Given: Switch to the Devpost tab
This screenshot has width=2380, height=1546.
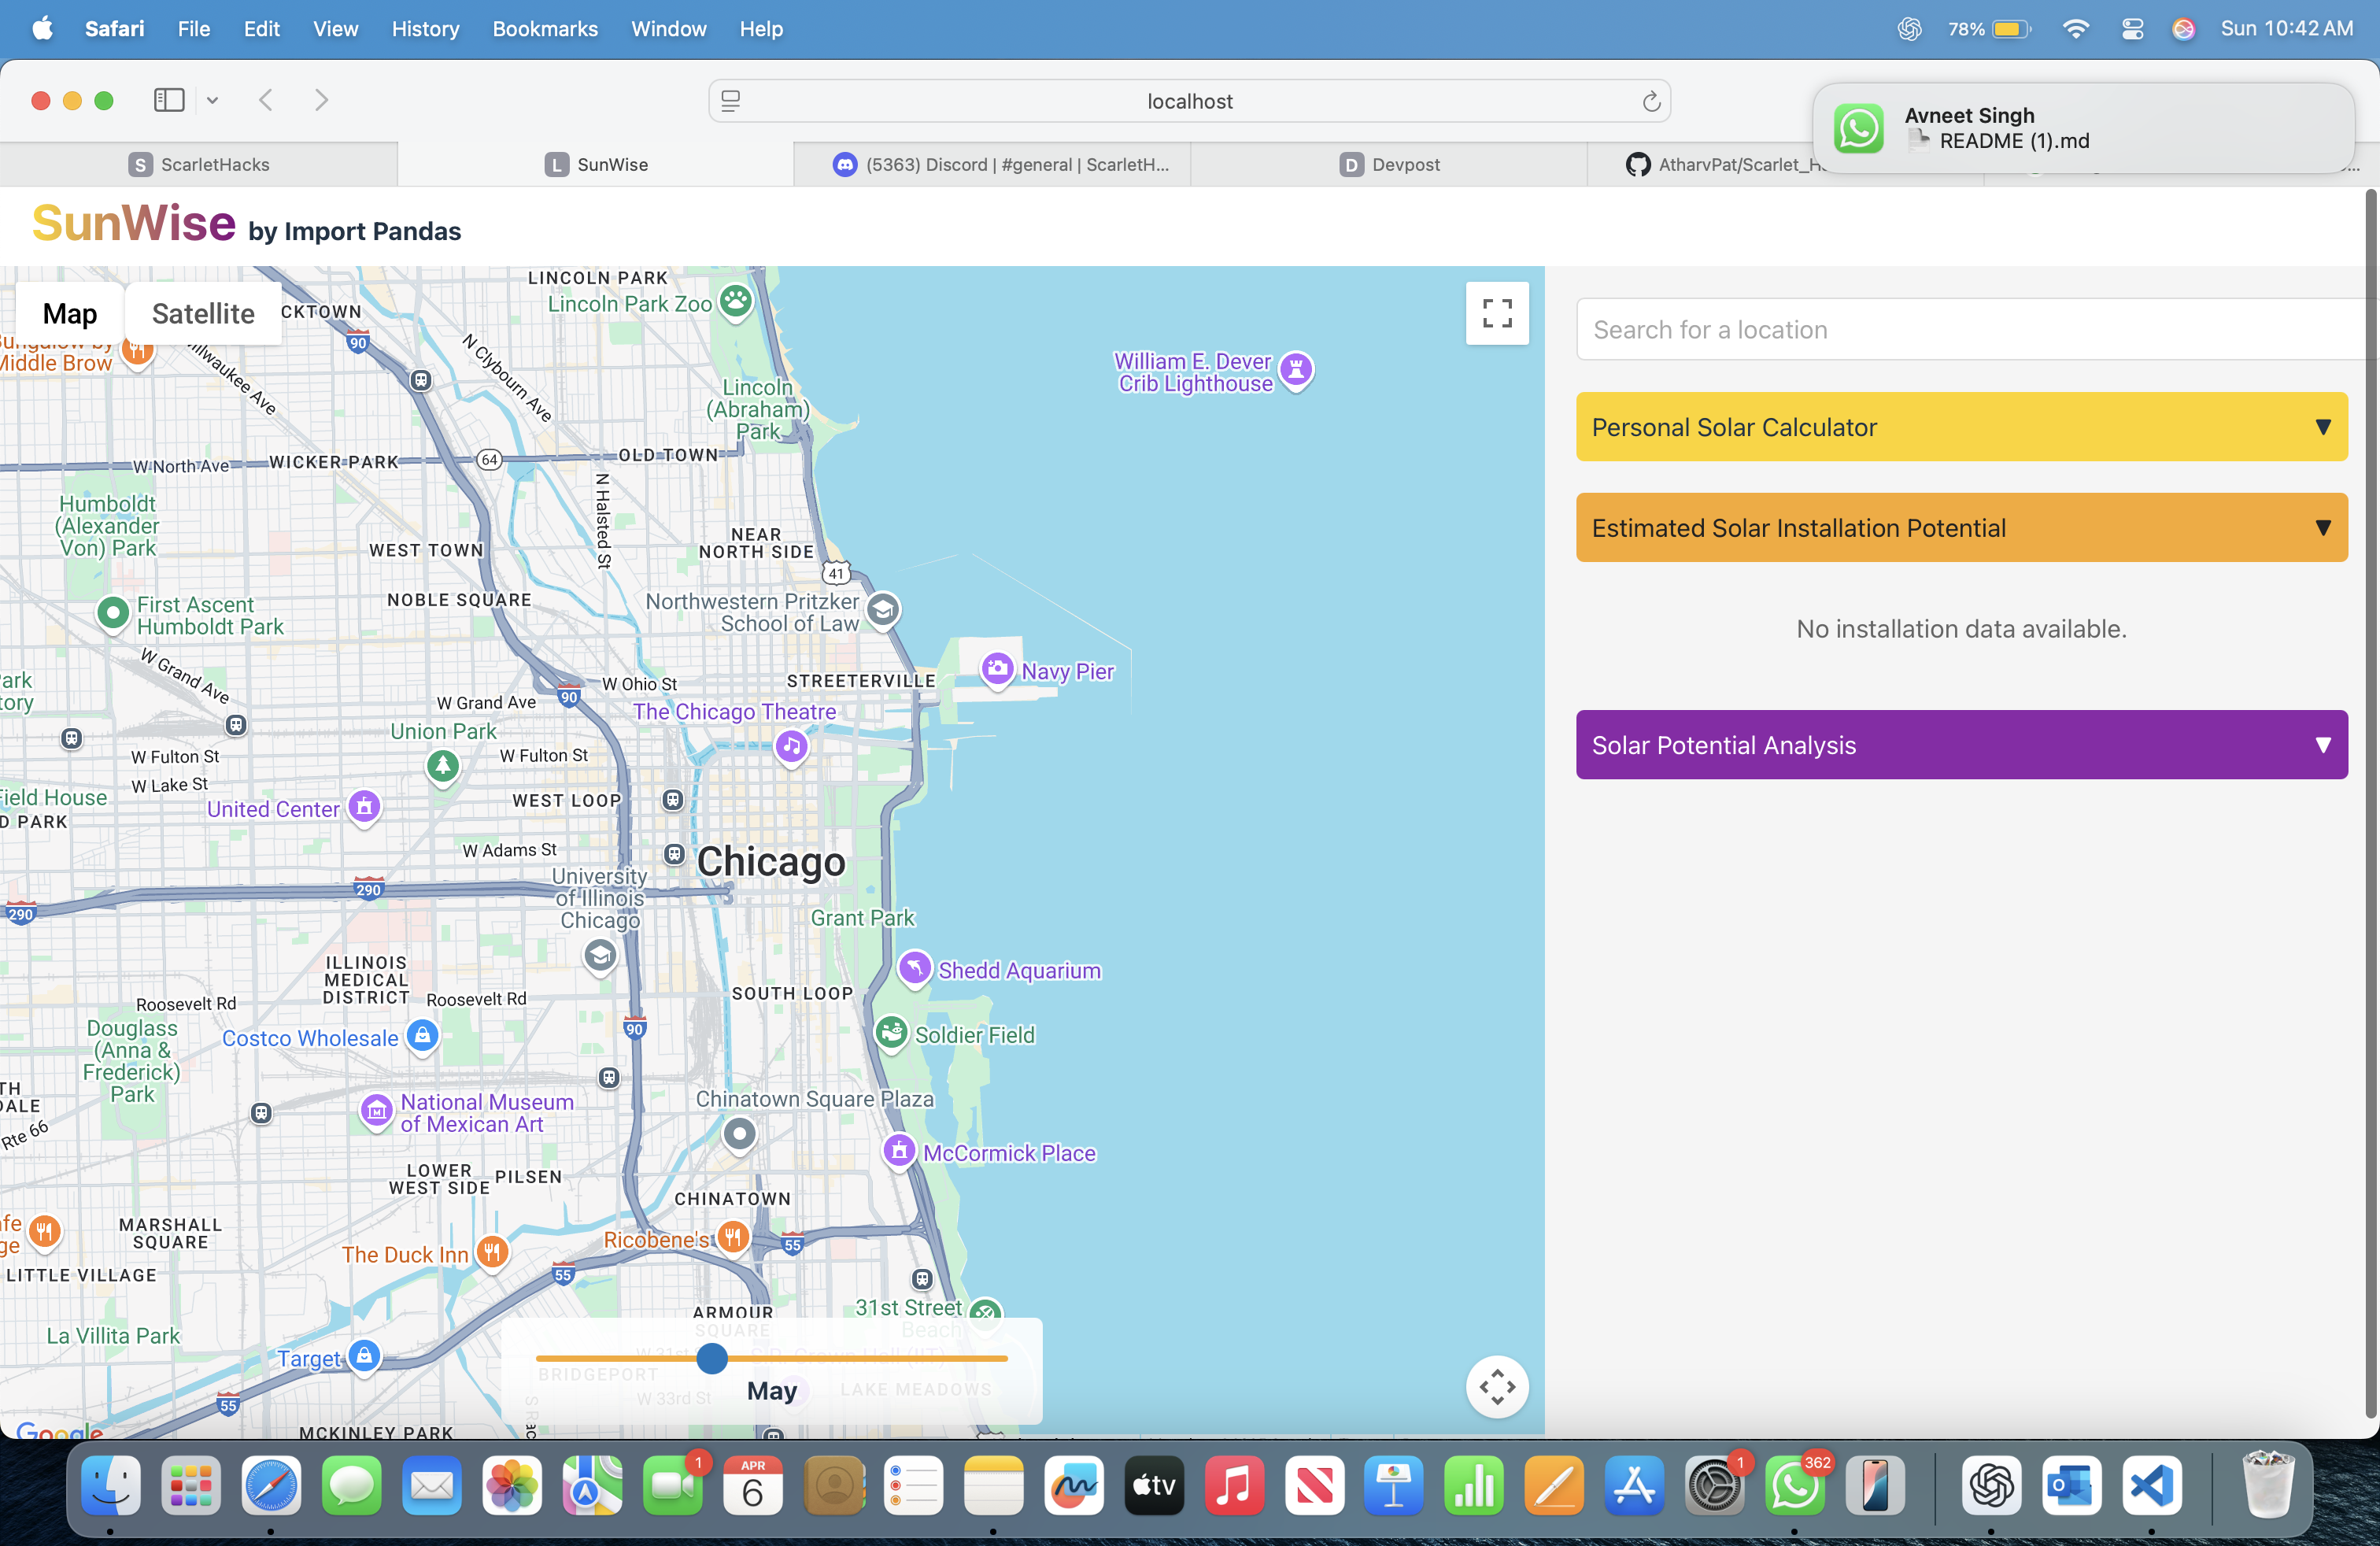Looking at the screenshot, I should point(1389,165).
